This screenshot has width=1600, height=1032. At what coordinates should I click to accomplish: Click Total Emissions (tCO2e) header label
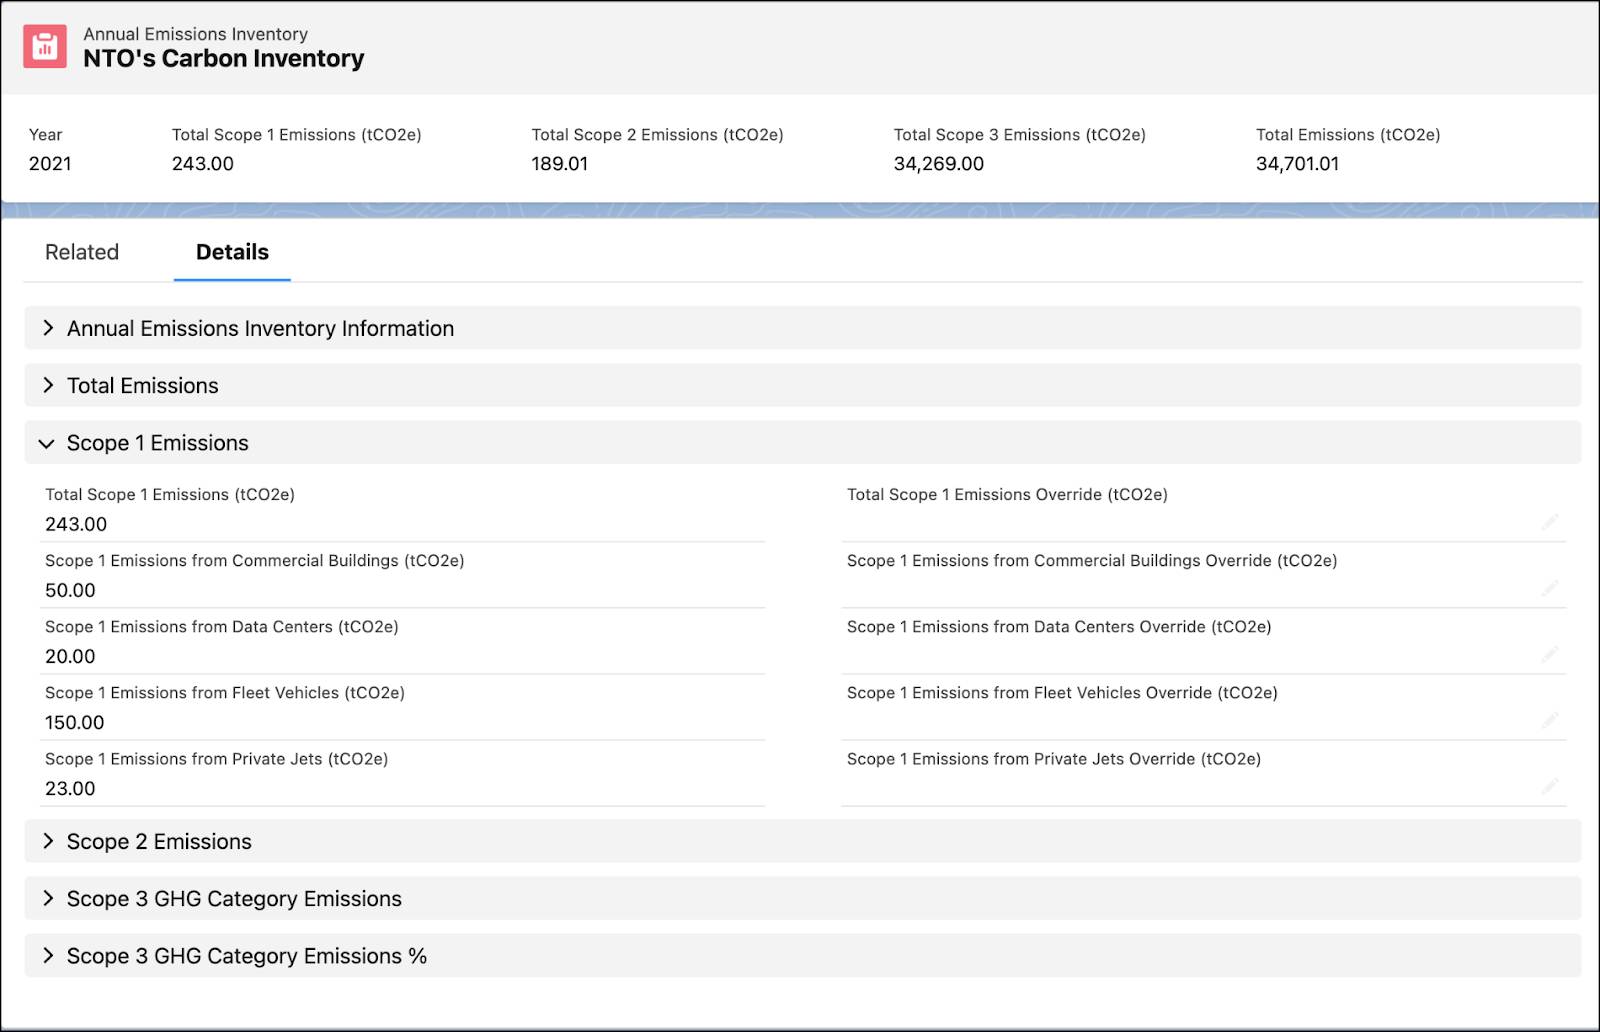coord(1348,135)
